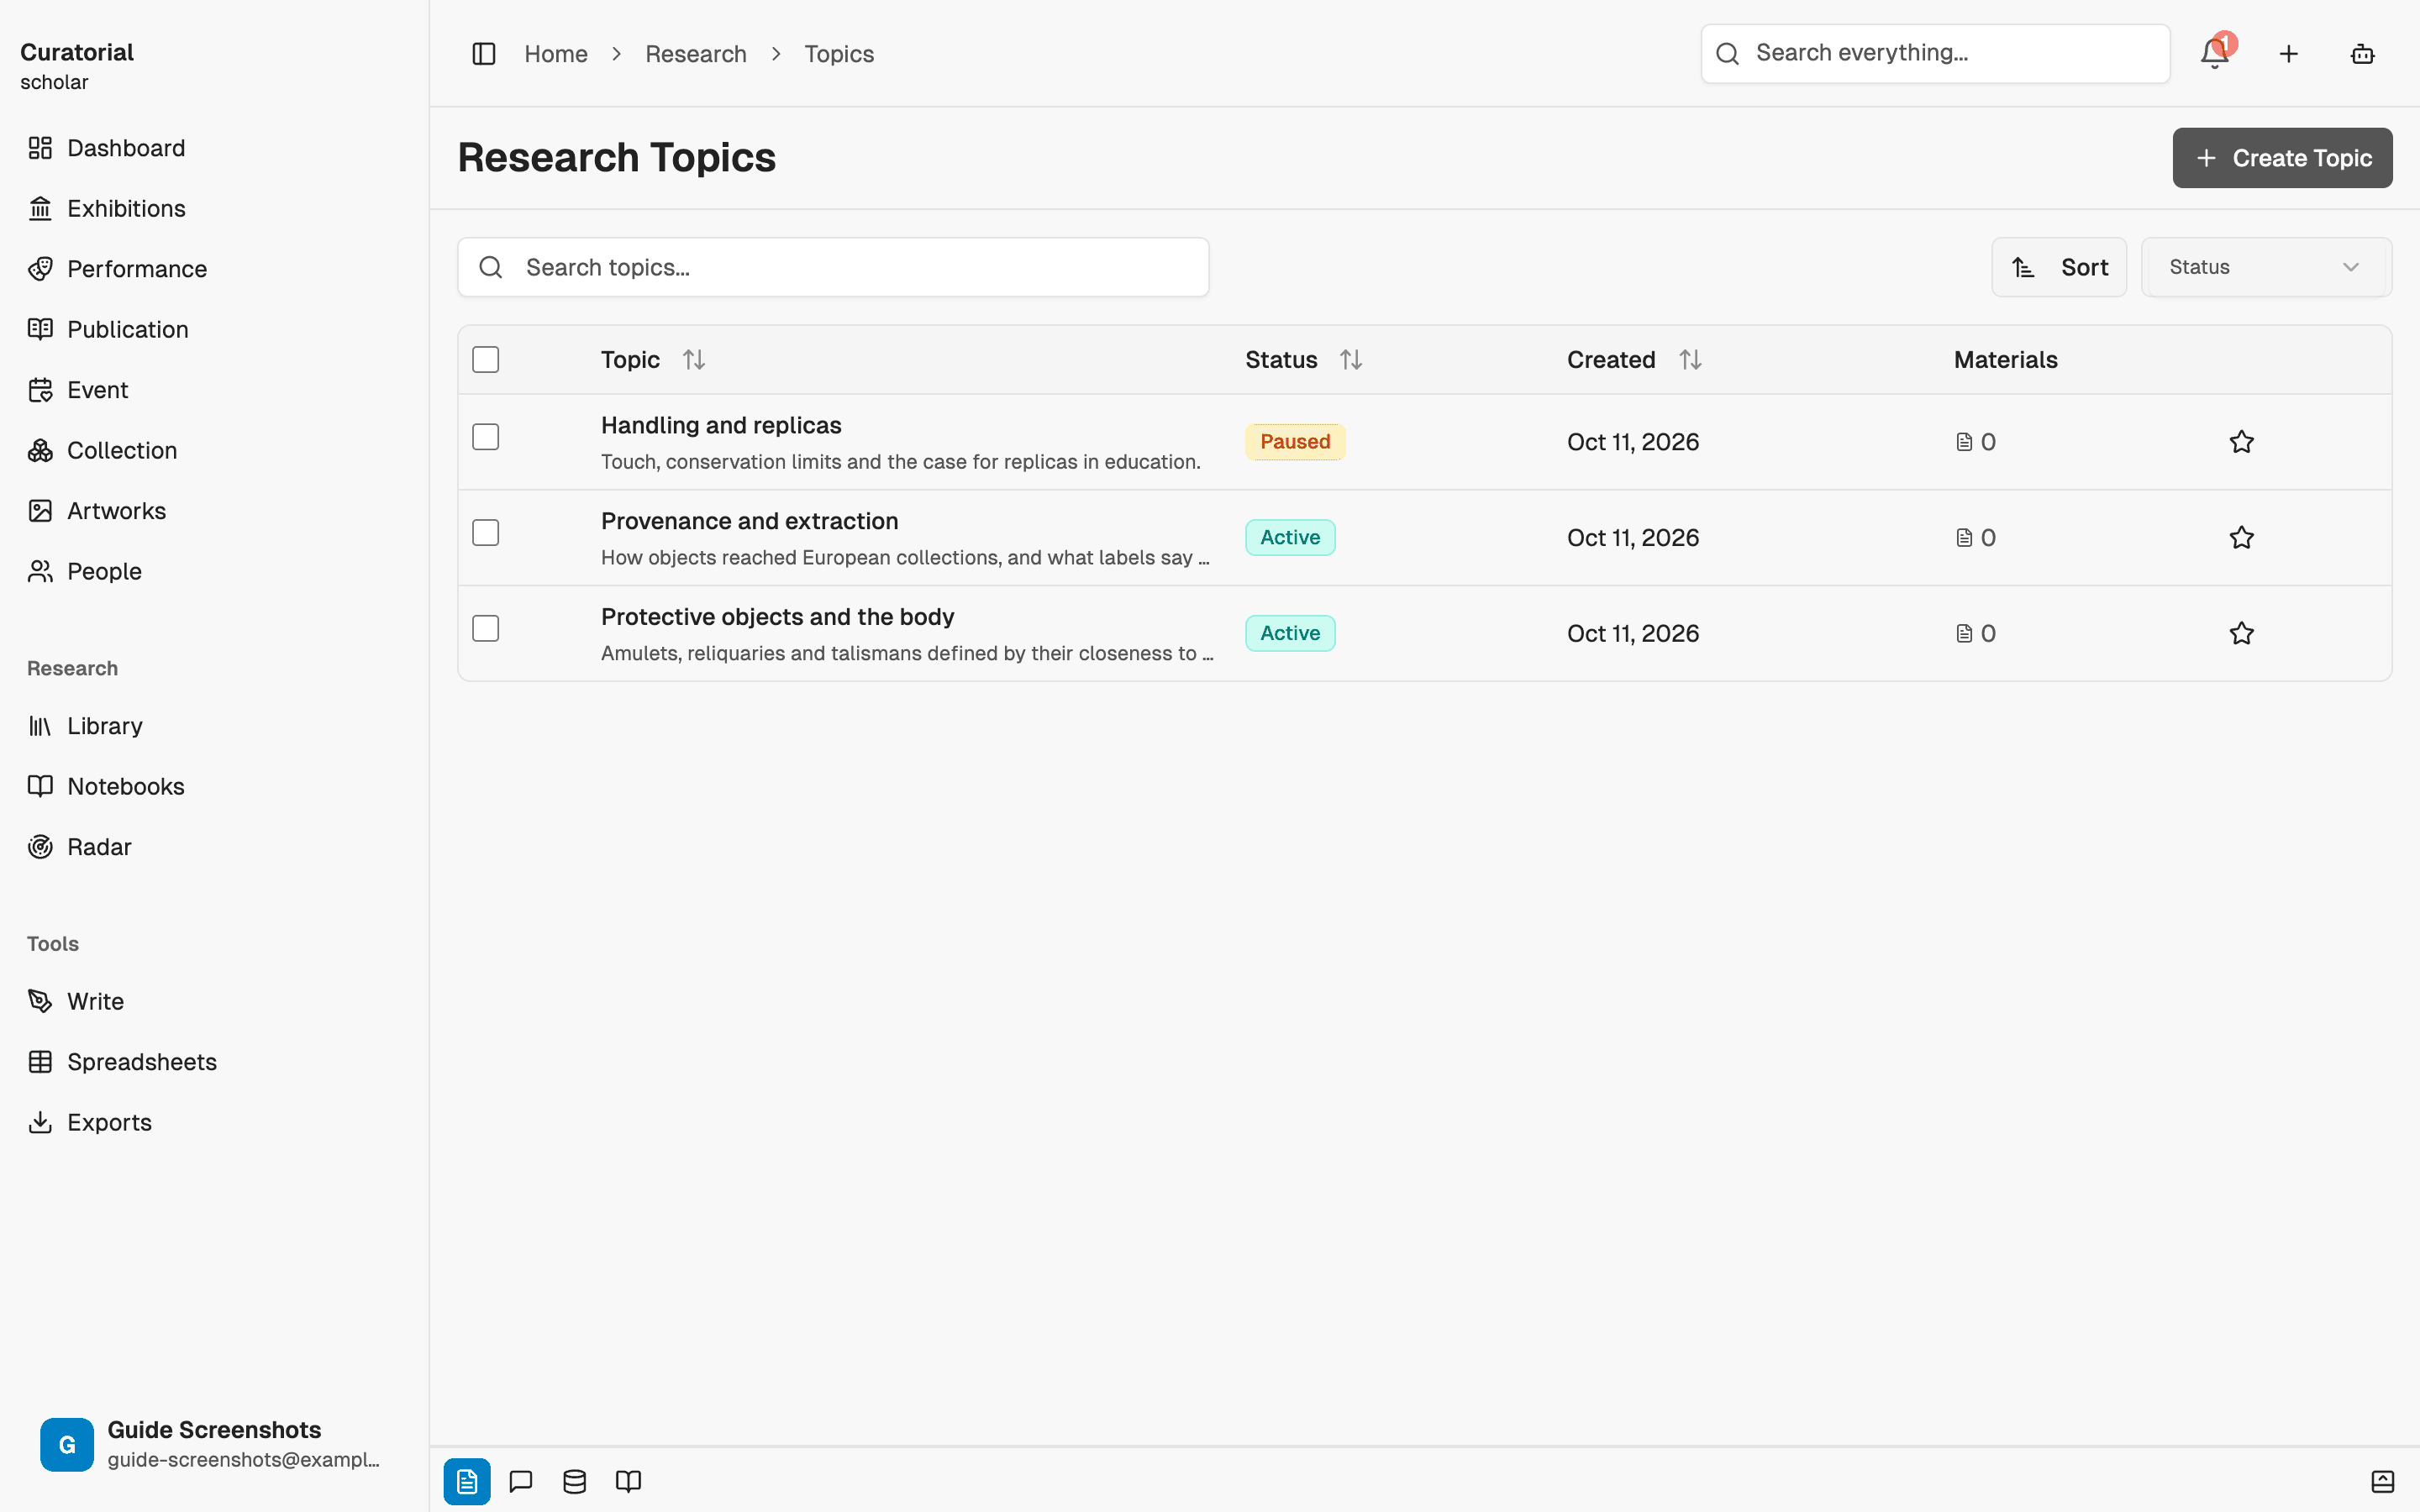
Task: Sort by Topic column arrows
Action: pos(694,360)
